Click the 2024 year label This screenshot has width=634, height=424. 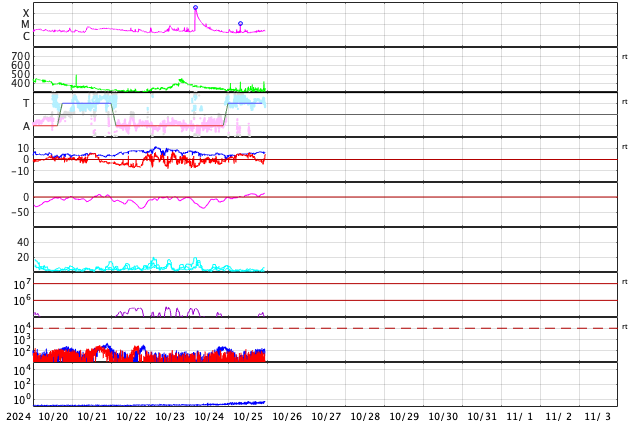pos(19,417)
